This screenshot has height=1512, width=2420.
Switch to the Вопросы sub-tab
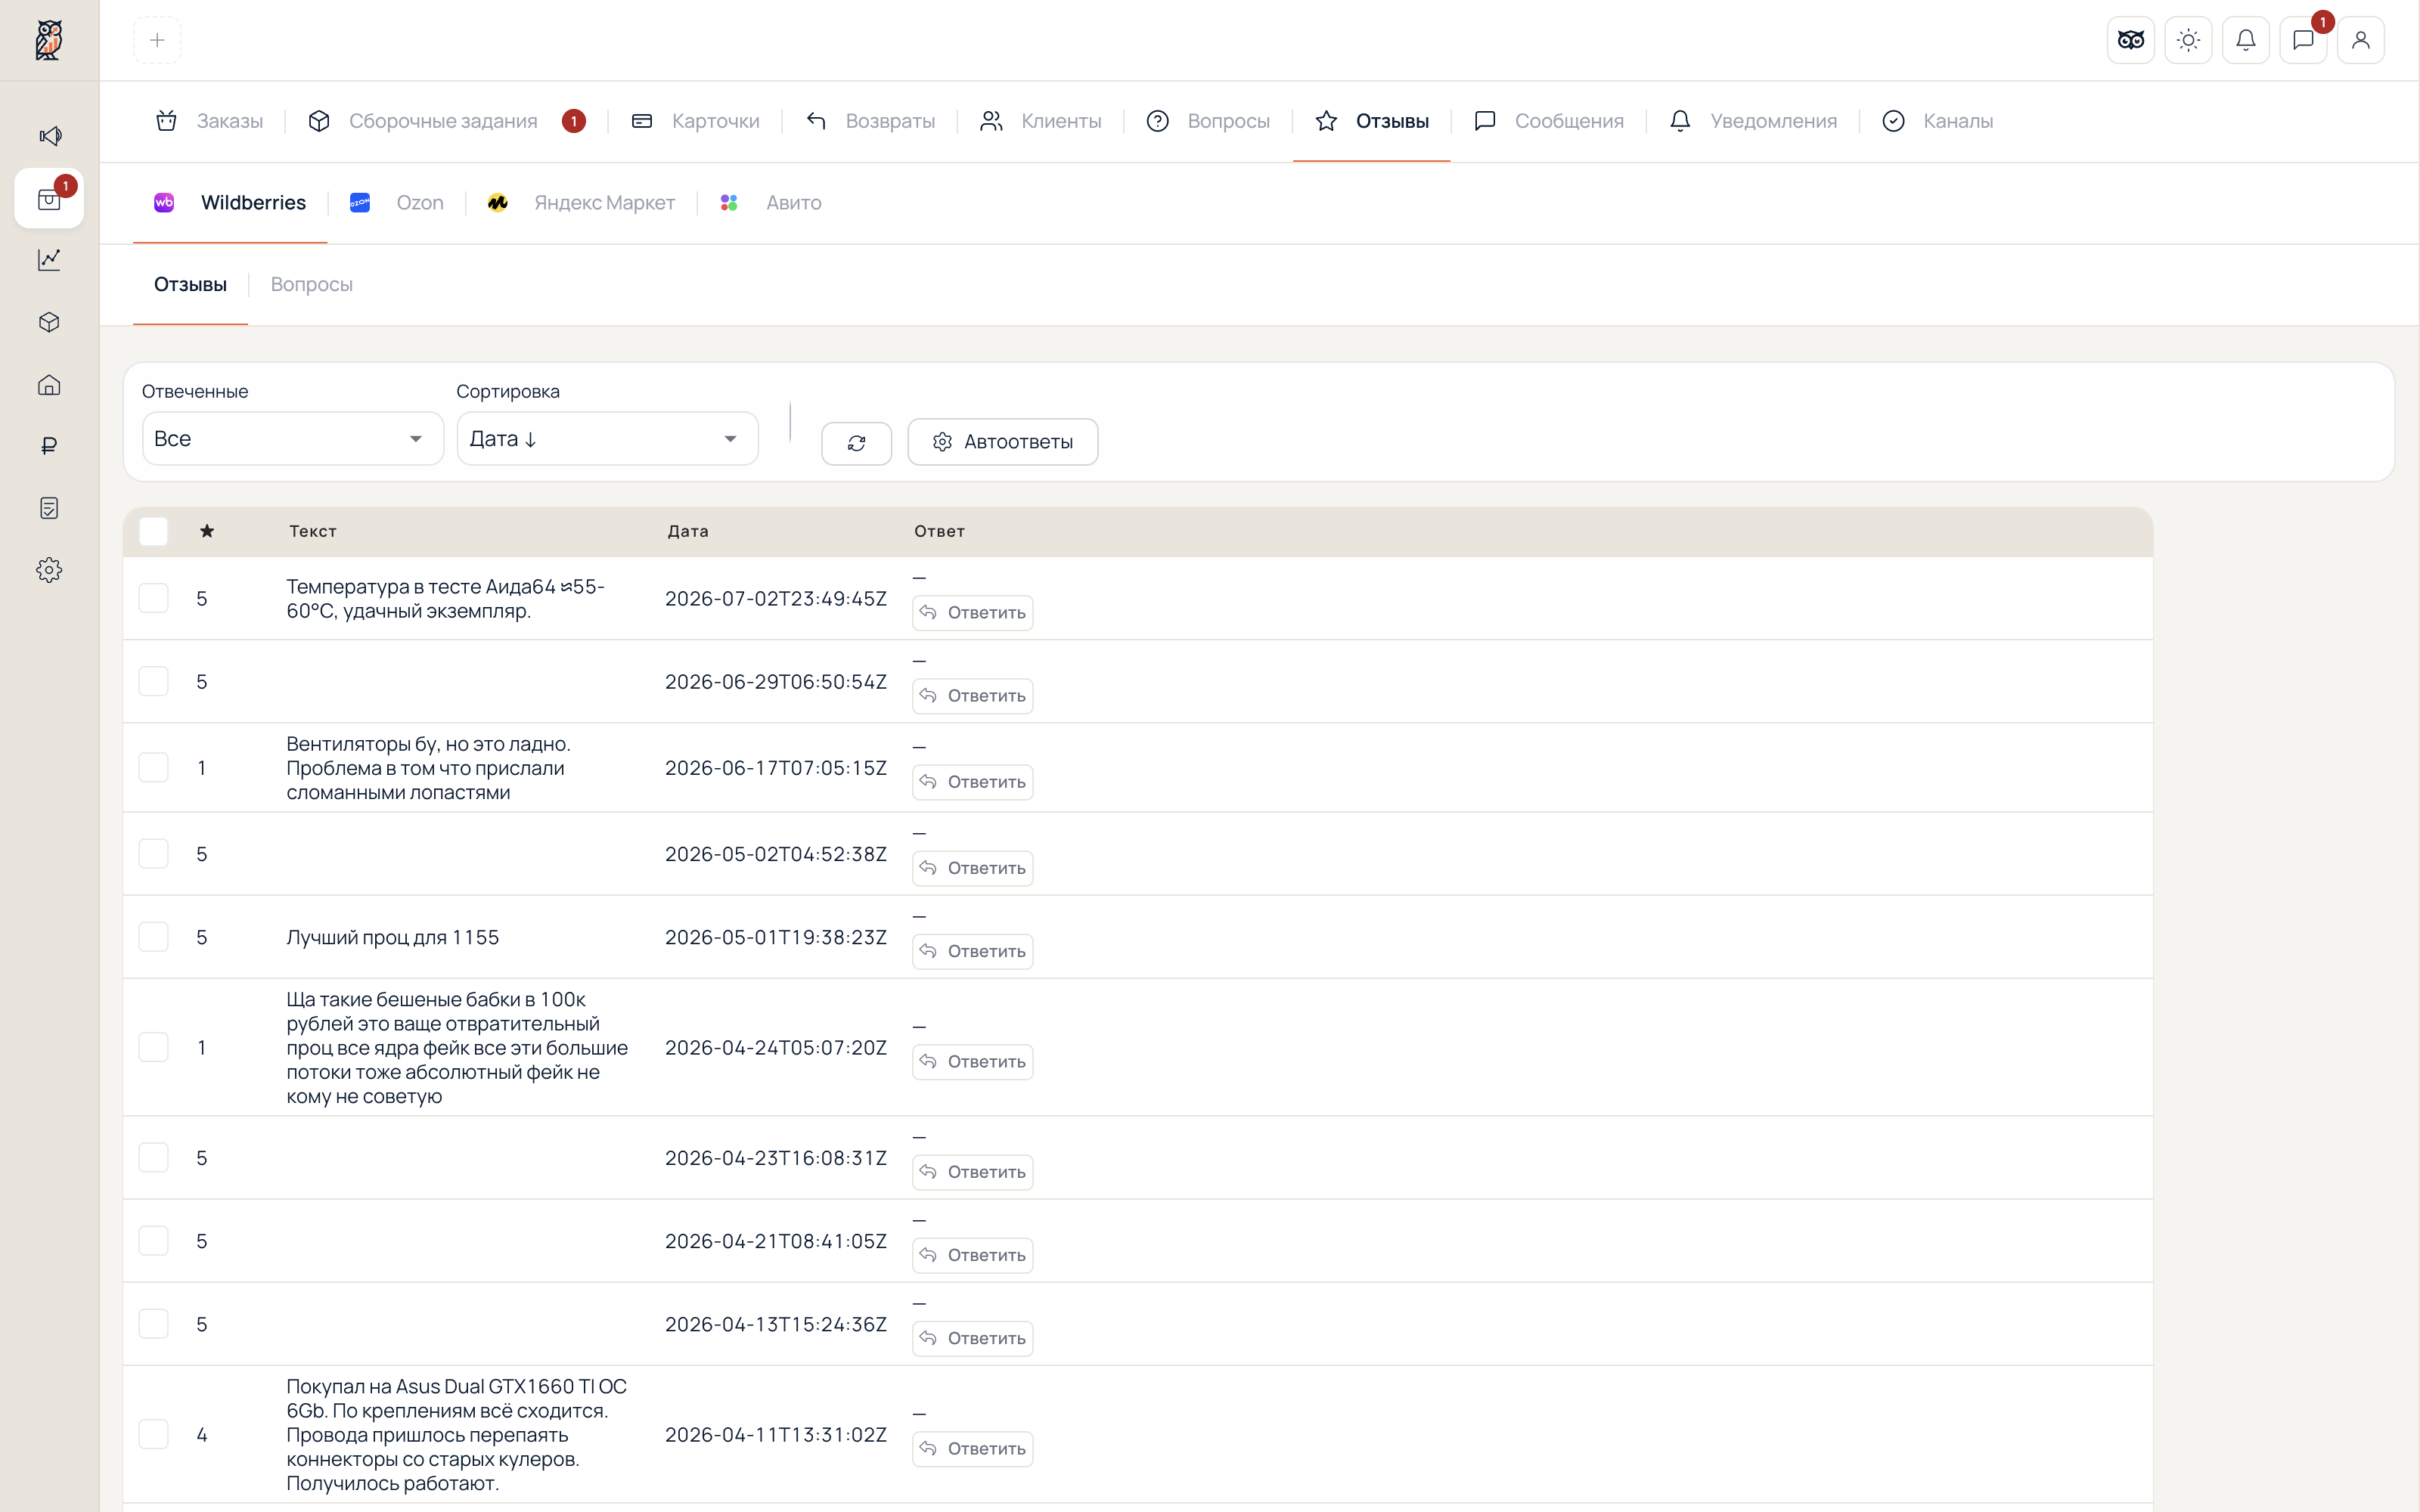(311, 285)
